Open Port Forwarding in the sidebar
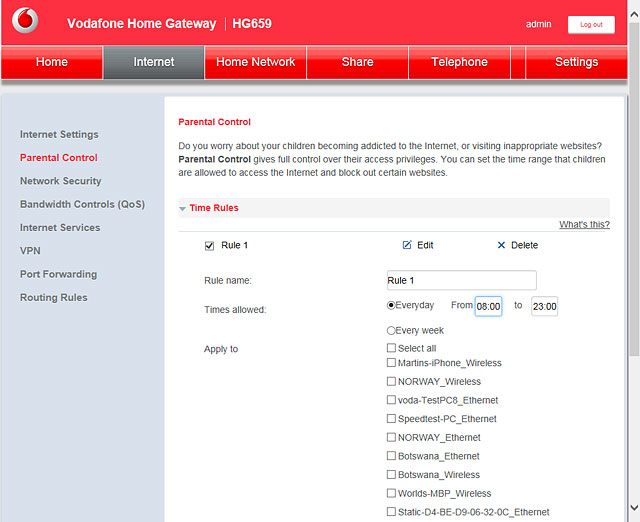The image size is (640, 522). tap(58, 274)
